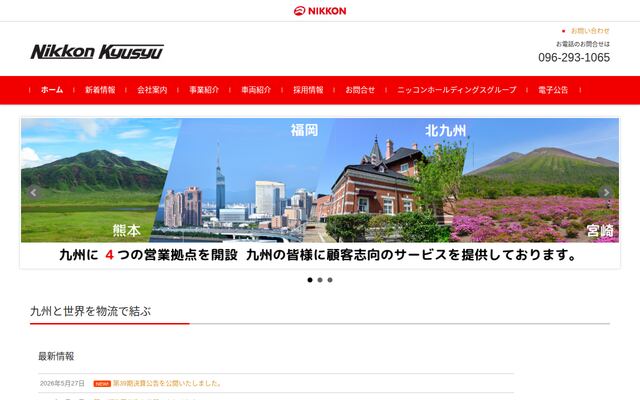Open the 会社案内 menu item
The height and width of the screenshot is (400, 640).
tap(152, 90)
